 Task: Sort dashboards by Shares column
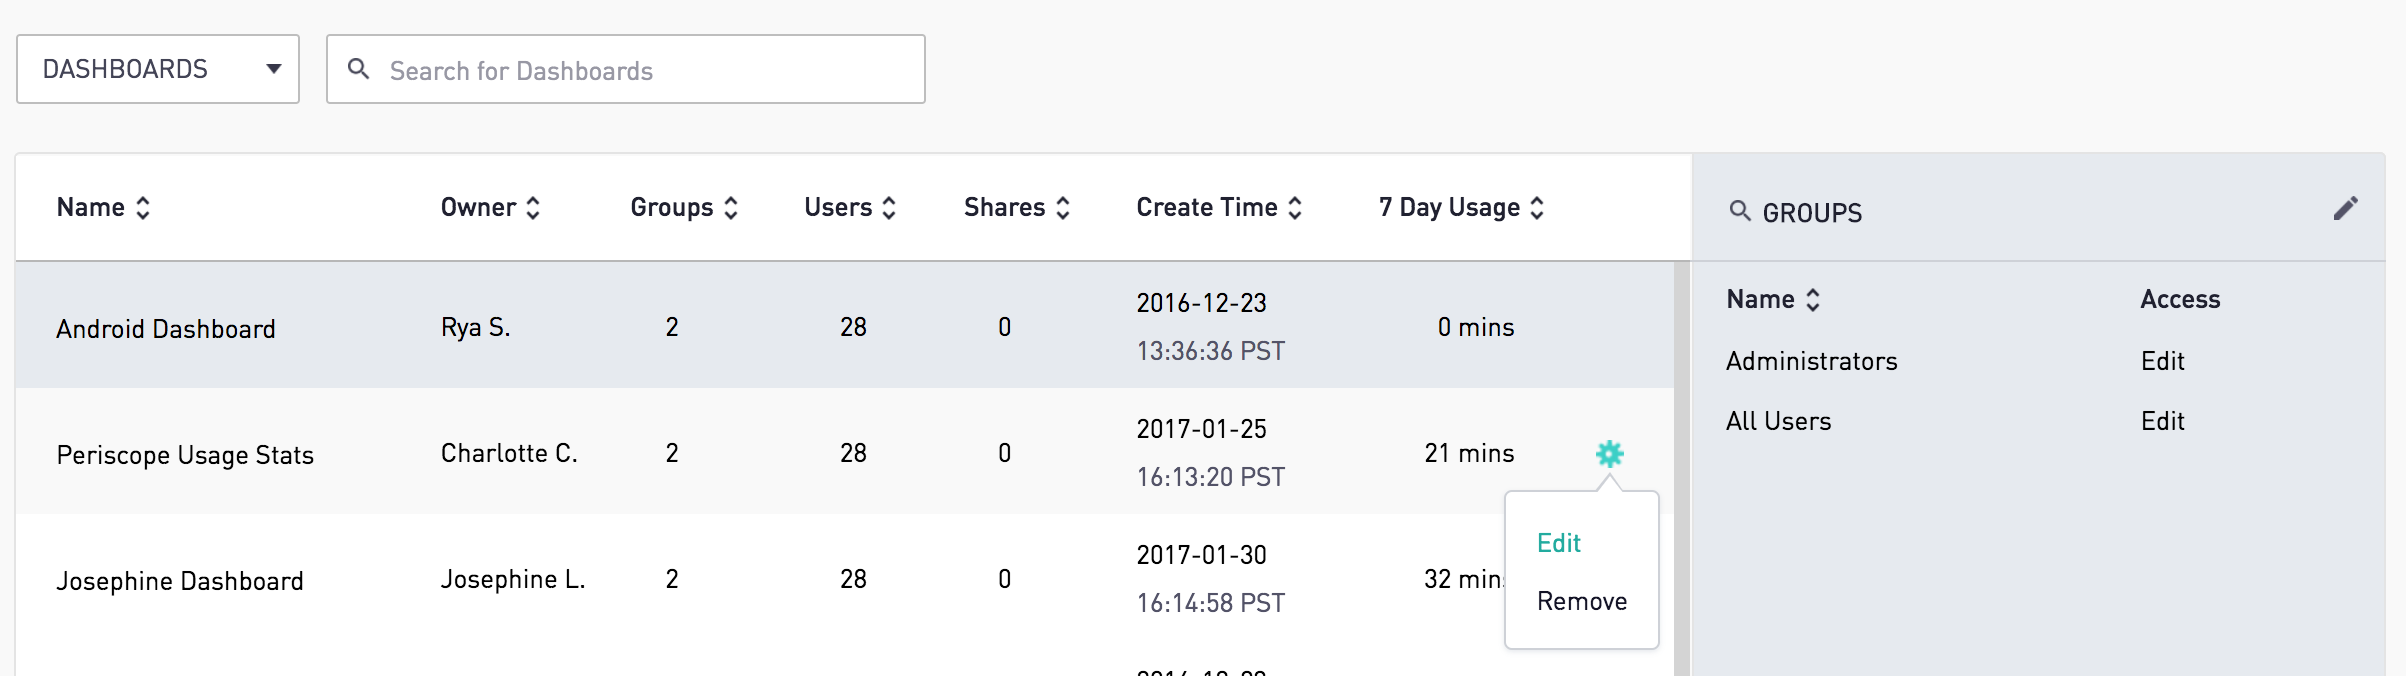(x=1063, y=208)
